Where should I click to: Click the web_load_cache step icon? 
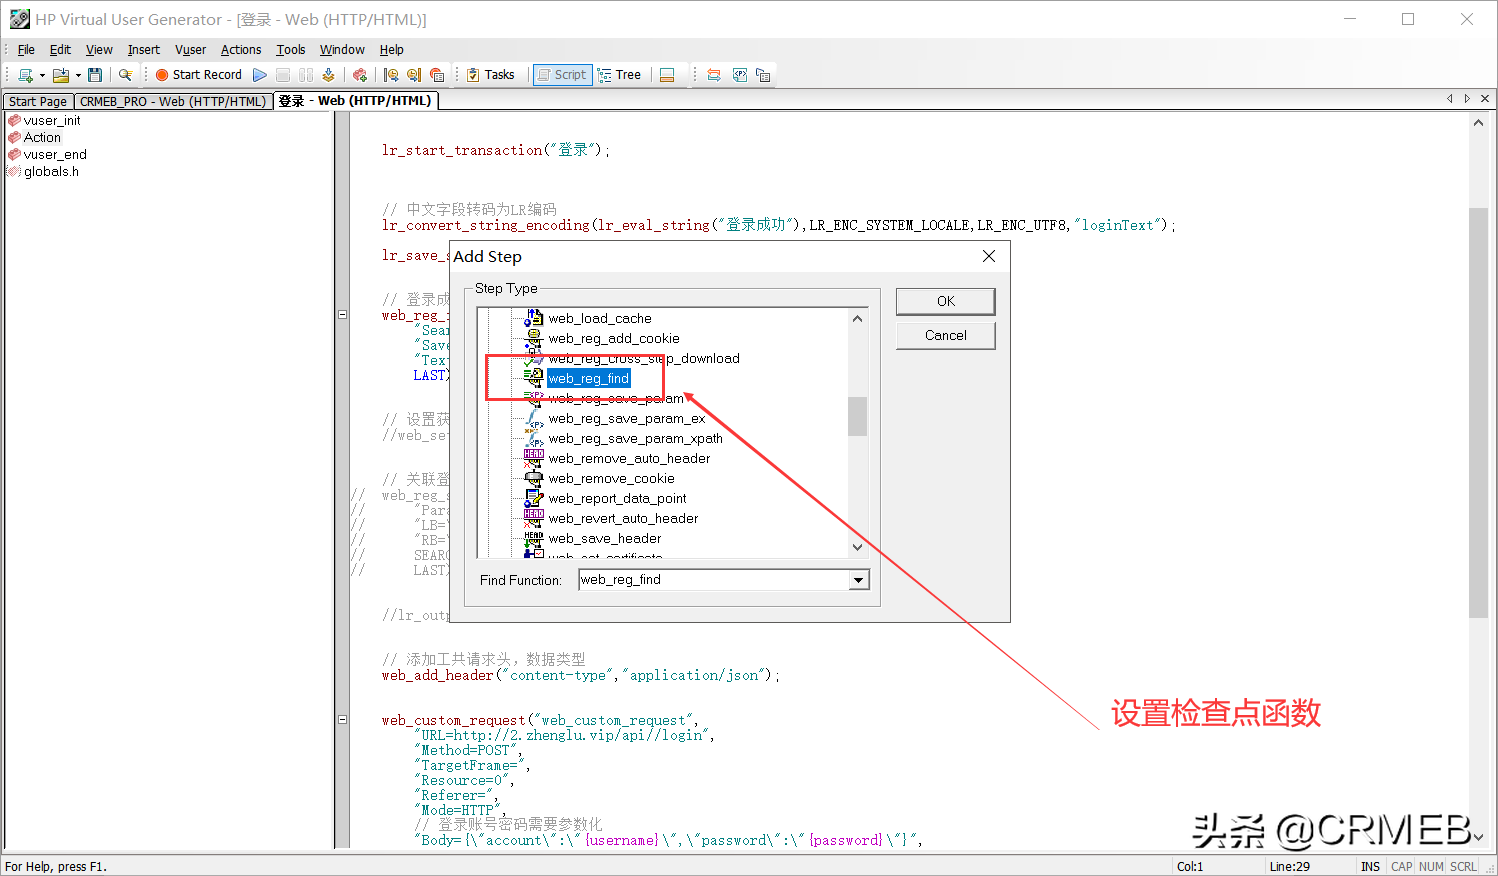point(534,318)
